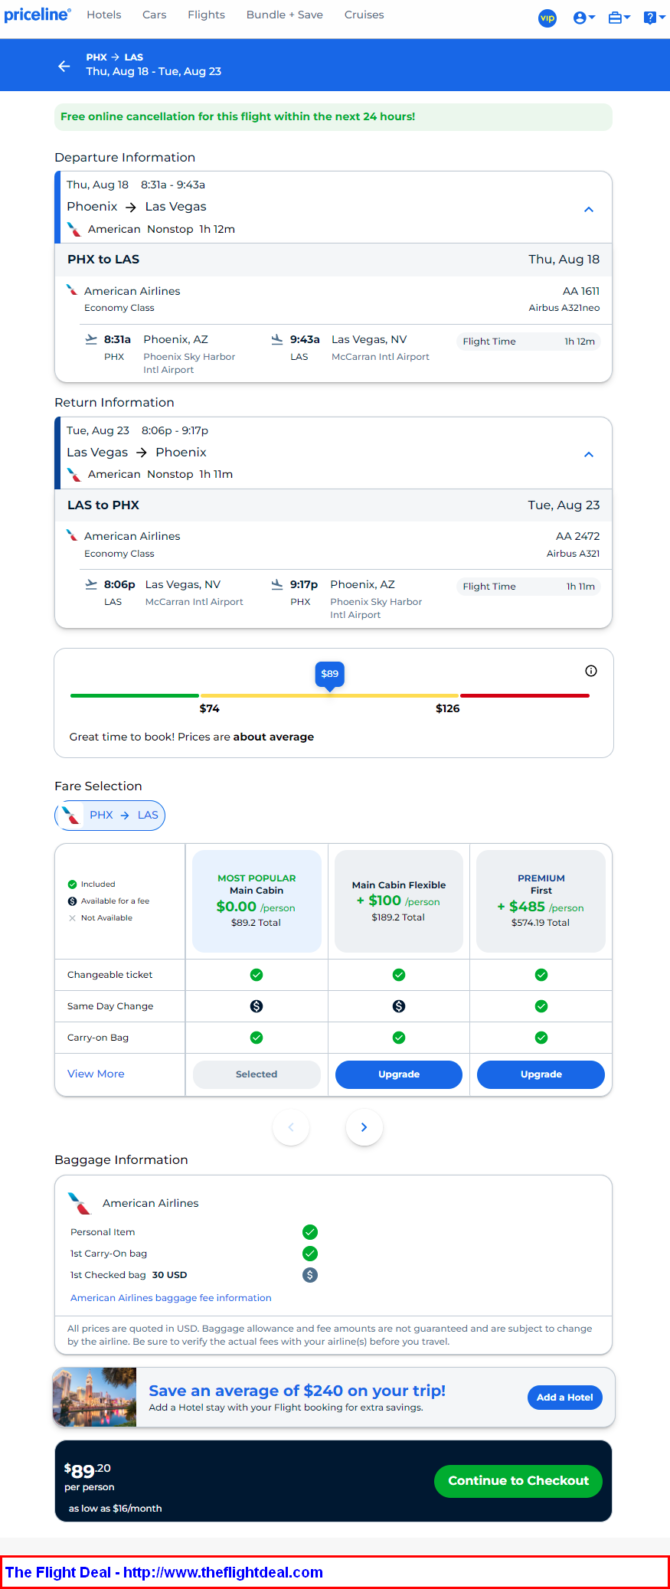
Task: Click Main Cabin Flexible Same Day Change fee icon
Action: [399, 1006]
